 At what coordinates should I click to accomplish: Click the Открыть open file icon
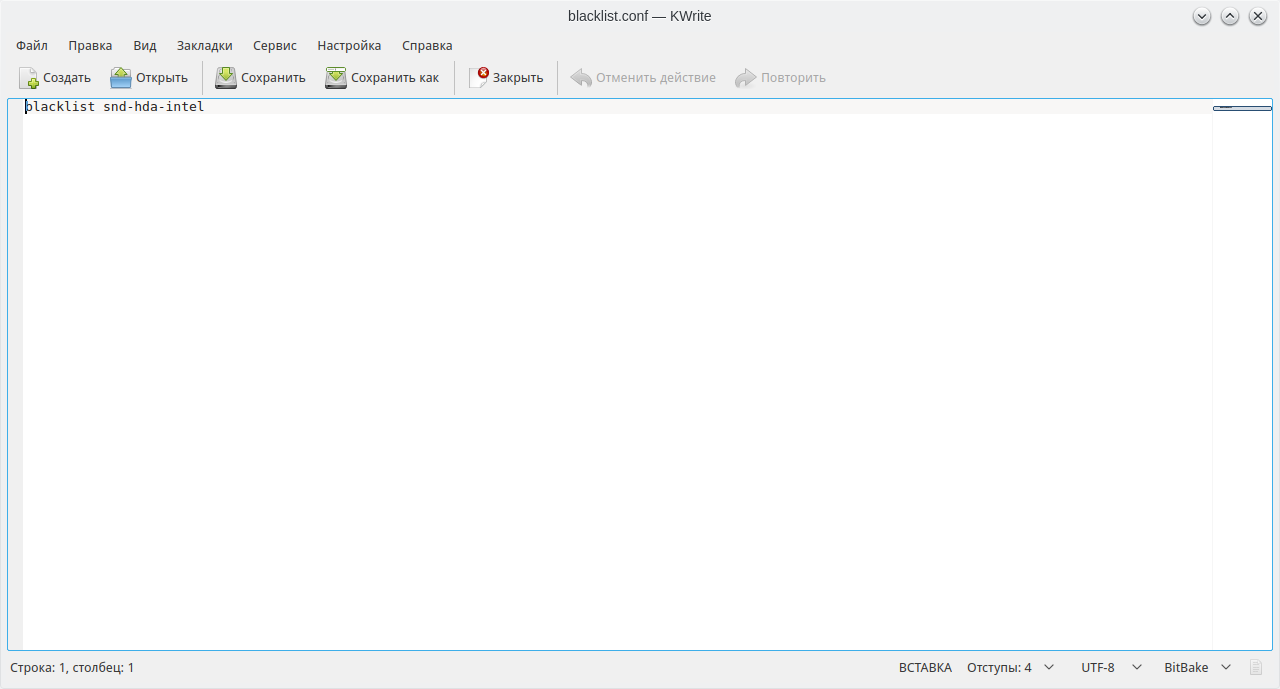click(x=121, y=78)
